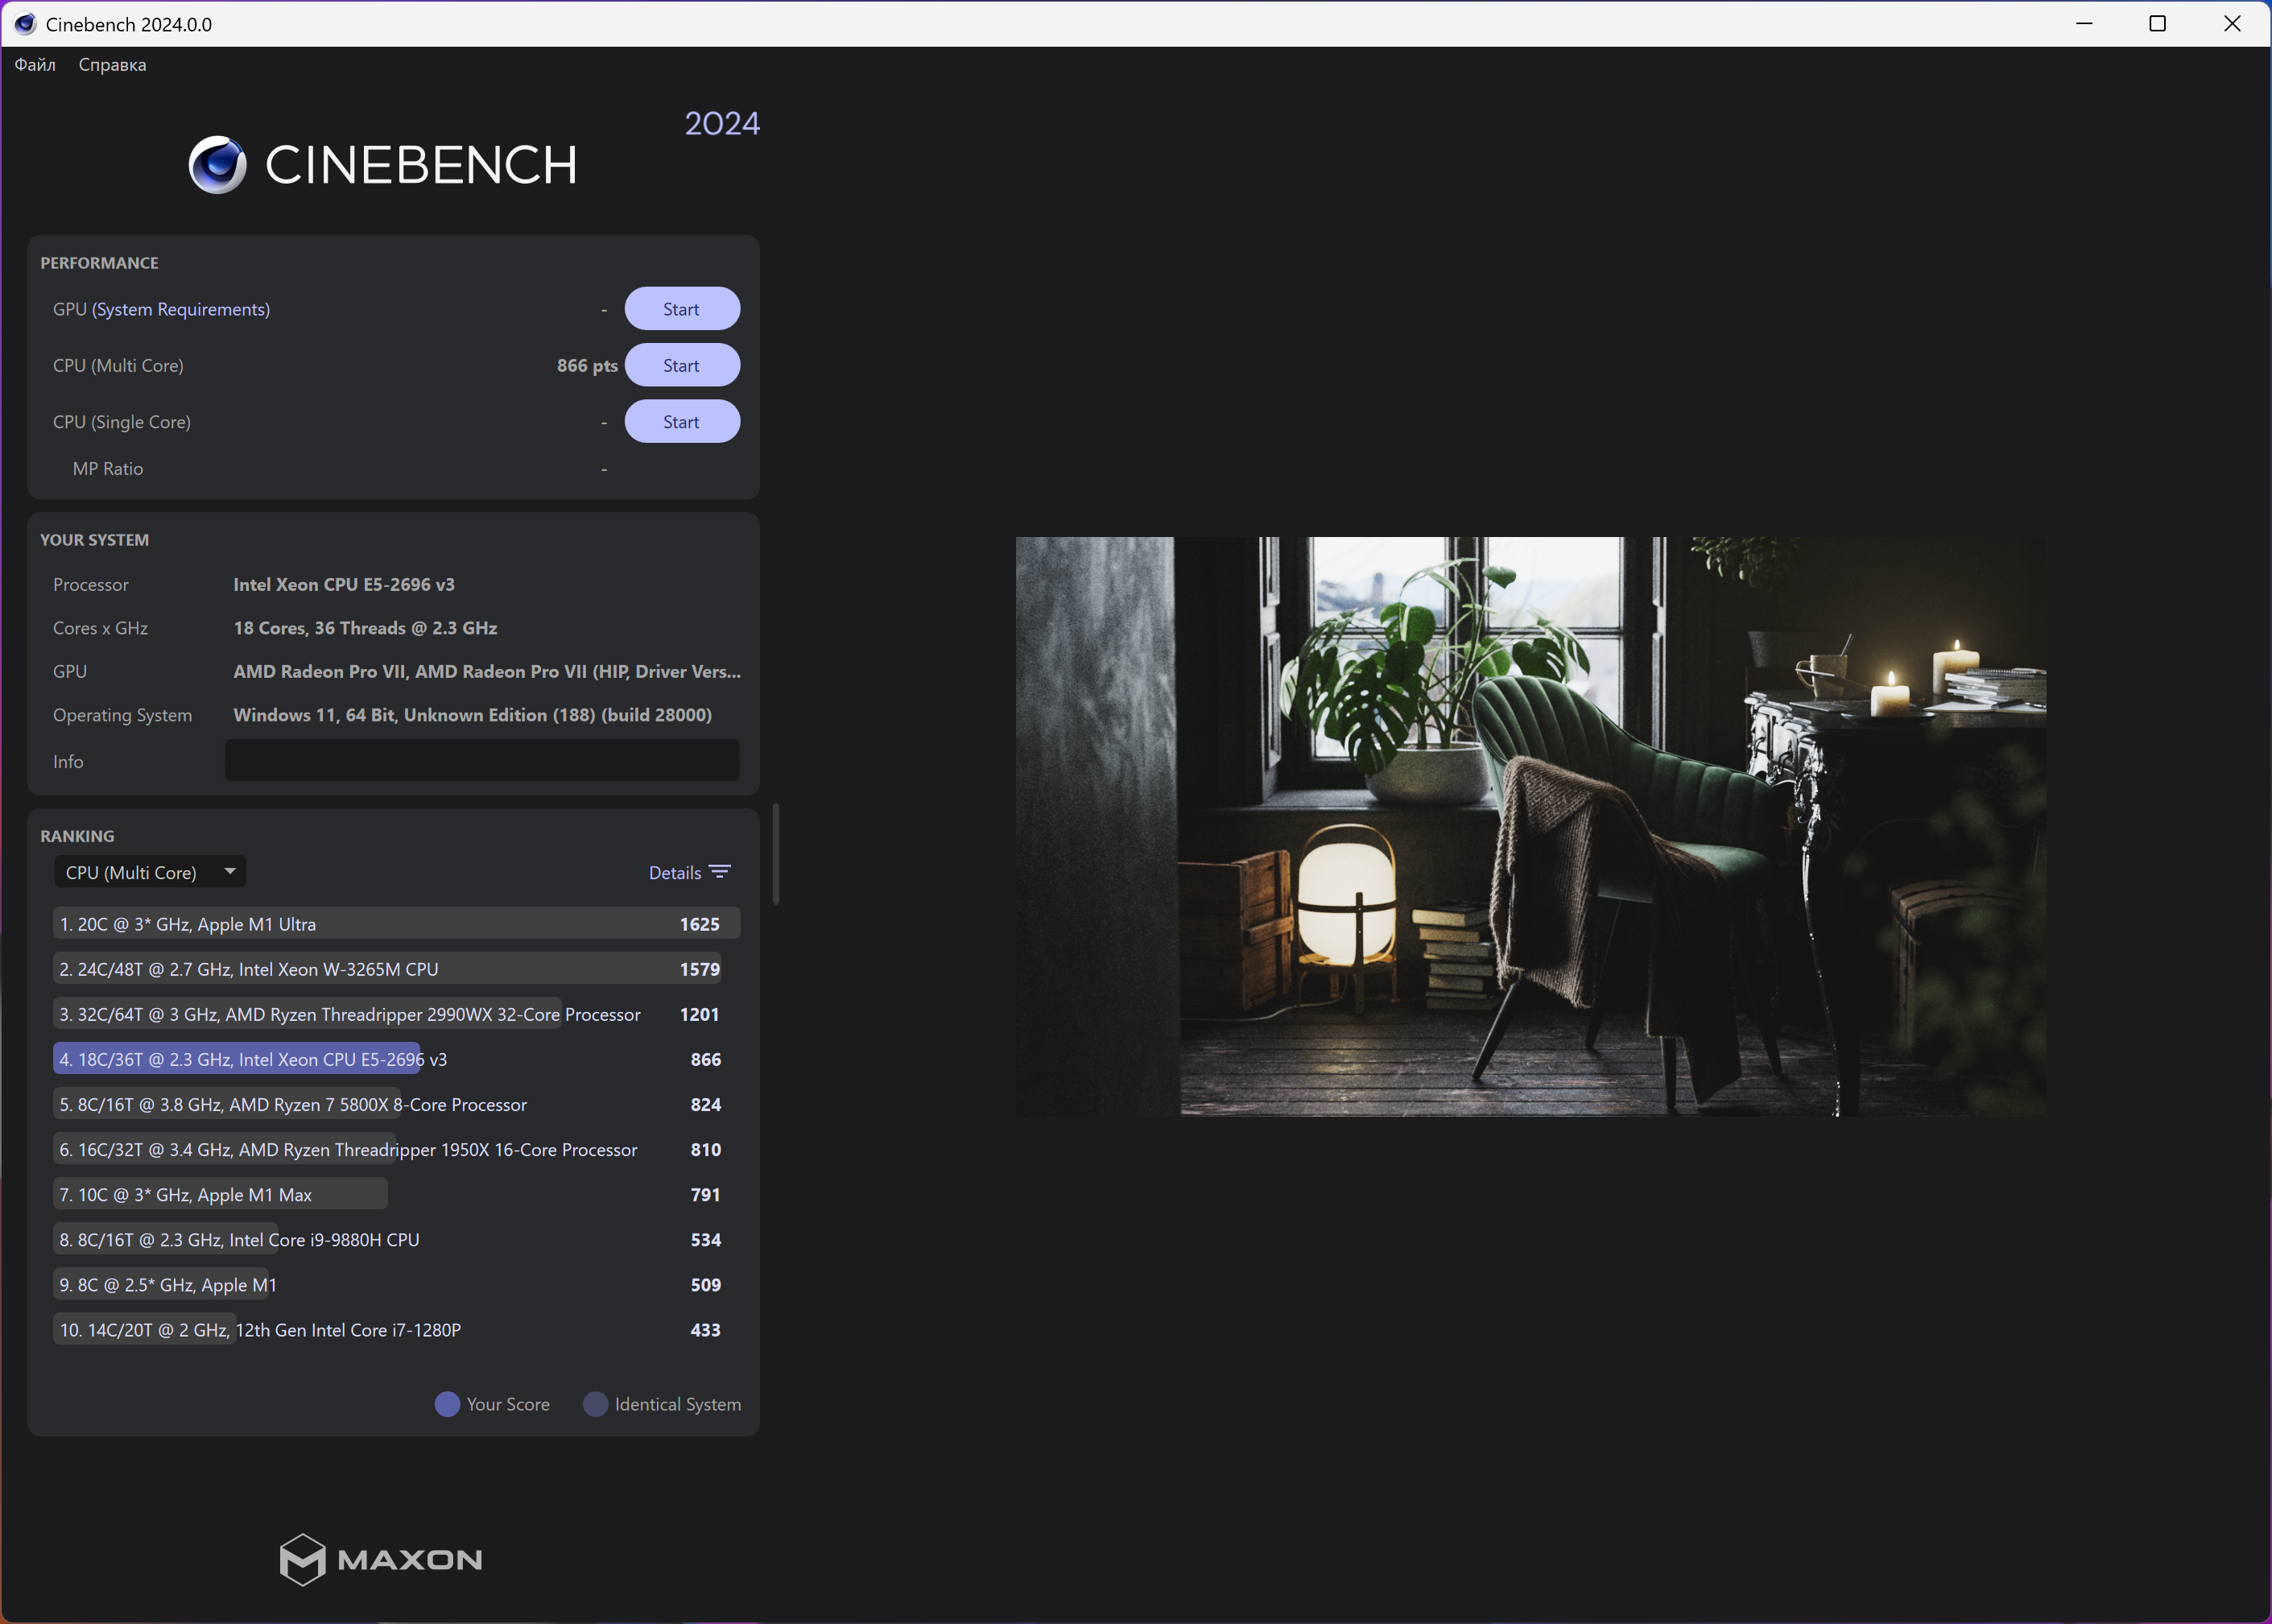The width and height of the screenshot is (2272, 1624).
Task: Click the Maxon logo icon
Action: click(302, 1559)
